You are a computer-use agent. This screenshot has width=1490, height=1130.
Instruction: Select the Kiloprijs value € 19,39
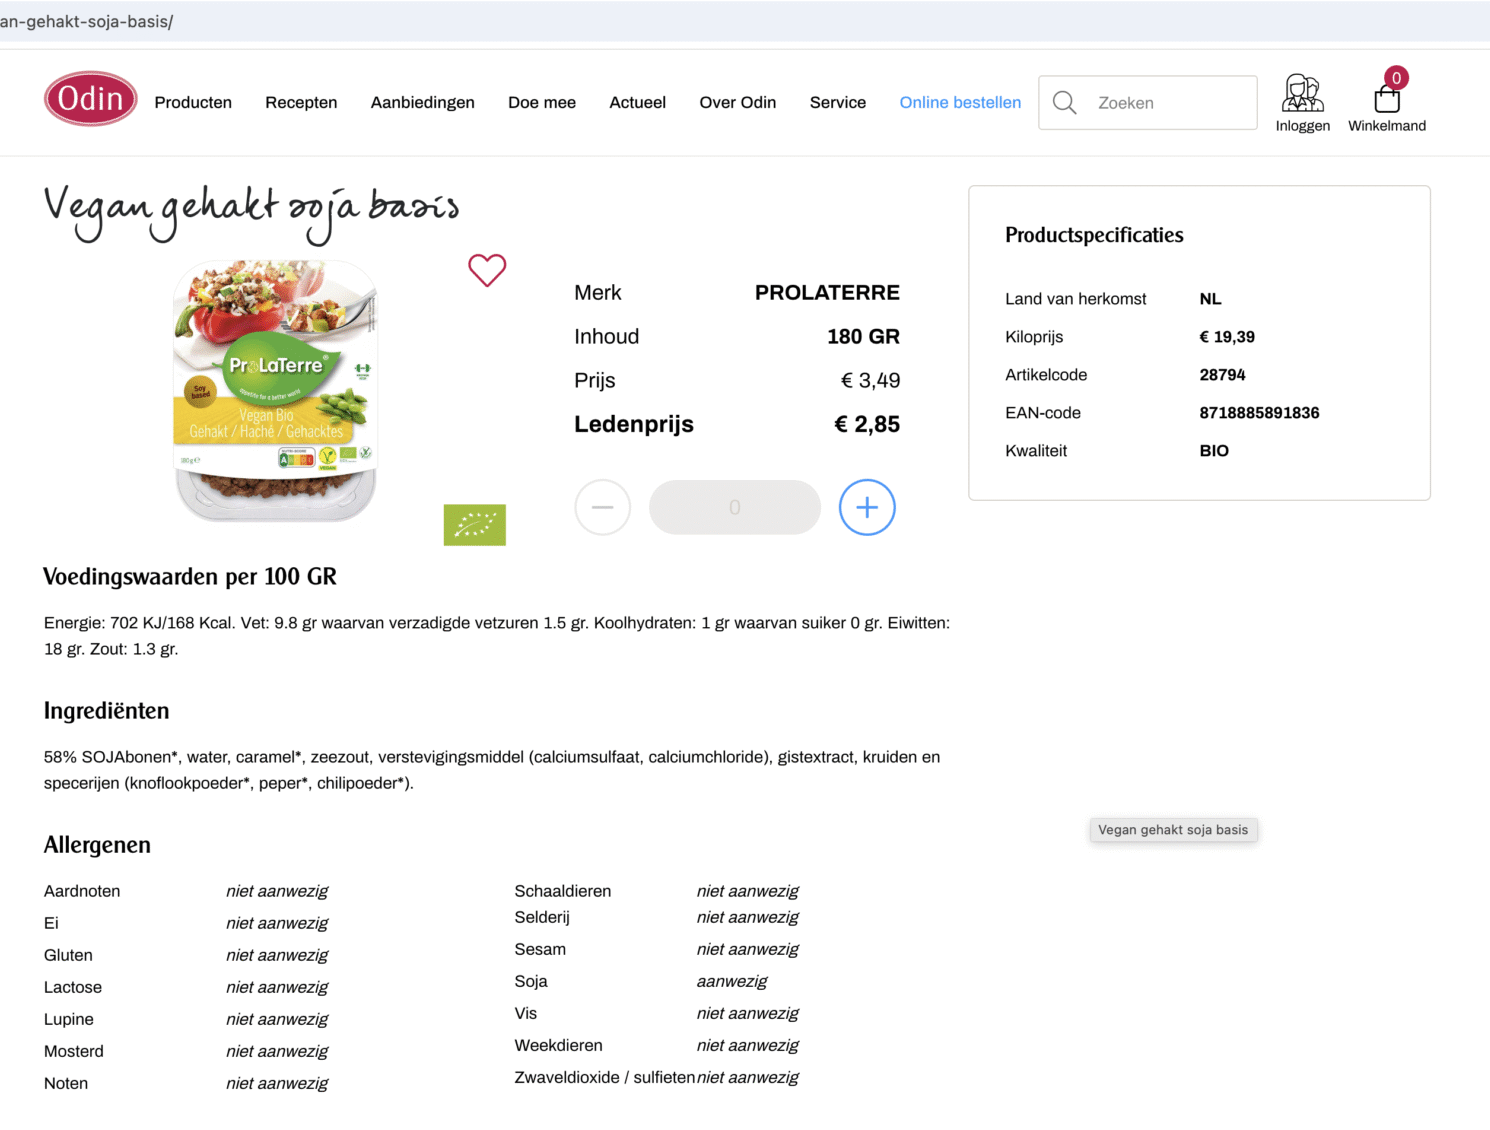pyautogui.click(x=1227, y=337)
